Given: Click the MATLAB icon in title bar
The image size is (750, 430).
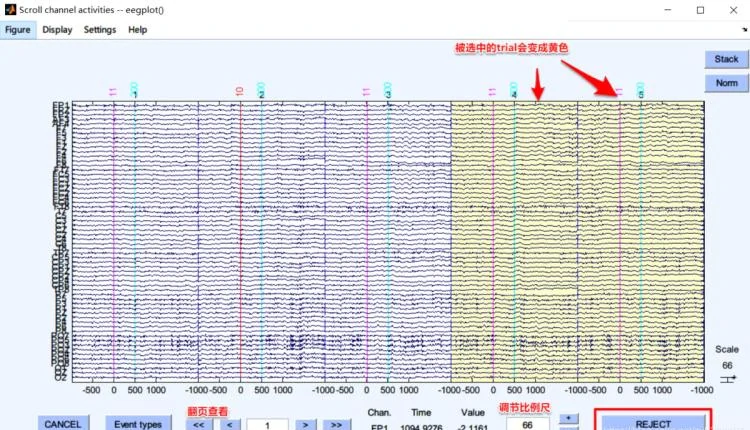Looking at the screenshot, I should click(x=9, y=9).
